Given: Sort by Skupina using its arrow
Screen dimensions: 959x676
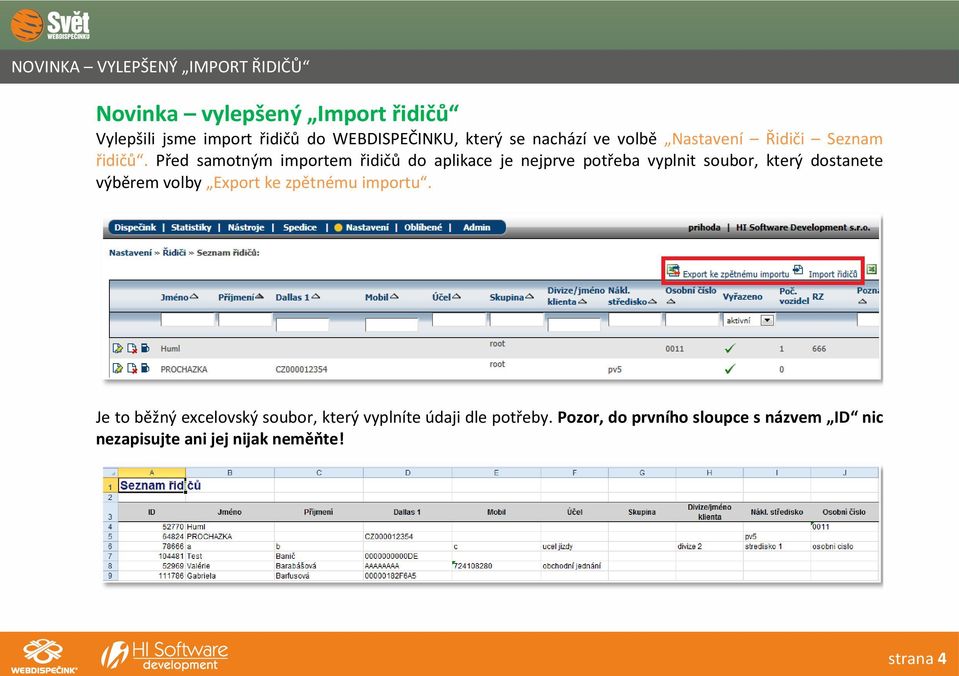Looking at the screenshot, I should click(x=530, y=296).
